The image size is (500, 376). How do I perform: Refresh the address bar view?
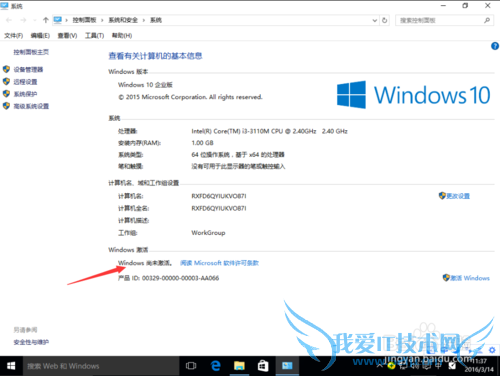point(385,20)
